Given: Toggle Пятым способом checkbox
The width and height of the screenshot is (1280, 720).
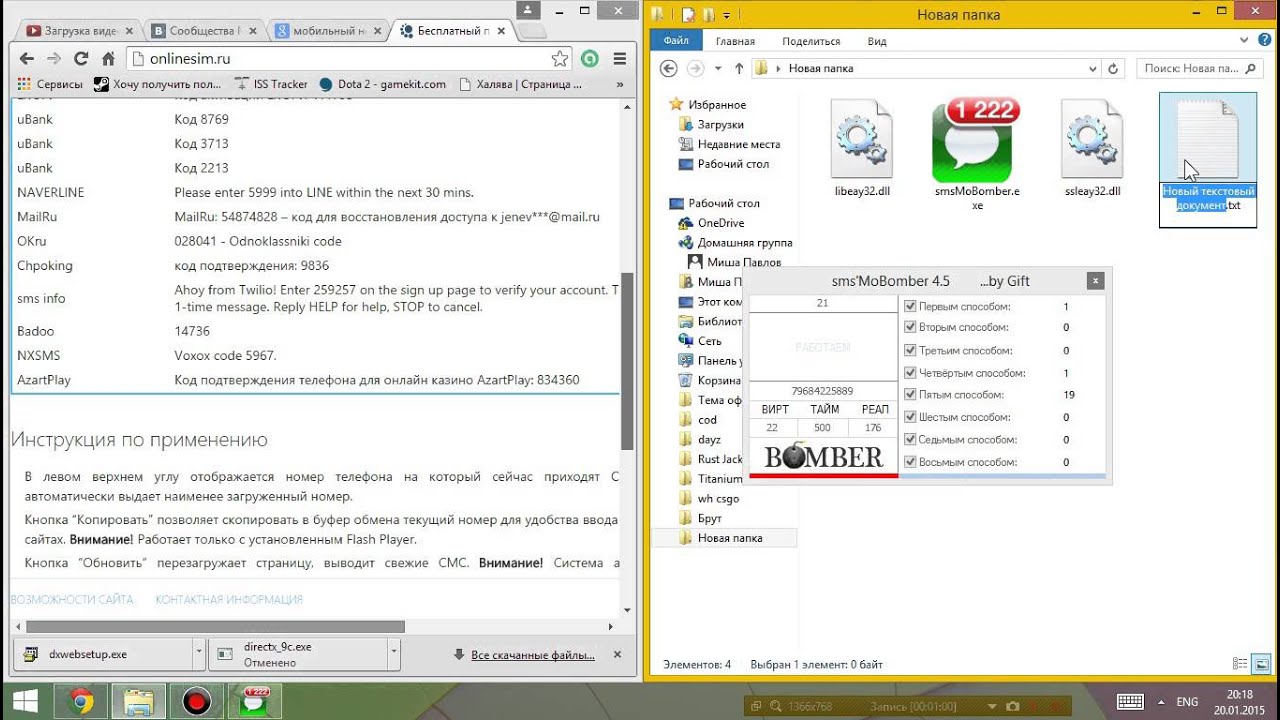Looking at the screenshot, I should [910, 395].
